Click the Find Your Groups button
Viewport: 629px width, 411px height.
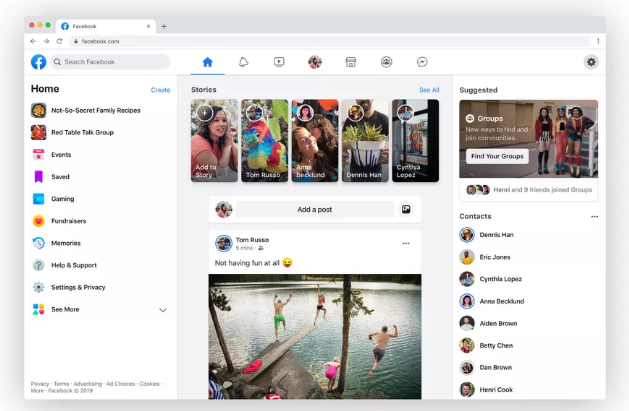click(497, 156)
